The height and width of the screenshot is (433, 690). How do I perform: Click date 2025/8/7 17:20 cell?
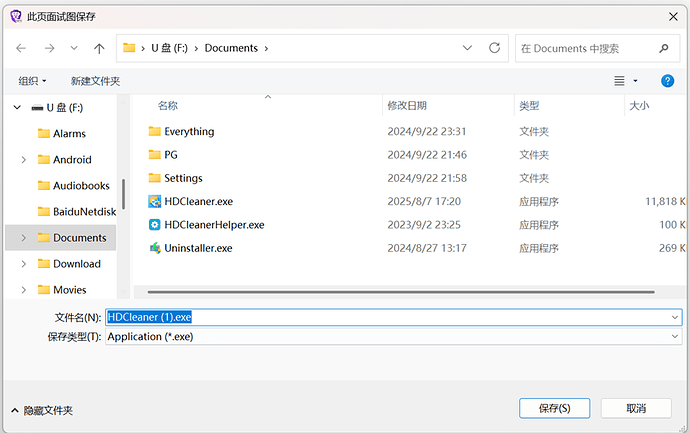coord(424,202)
